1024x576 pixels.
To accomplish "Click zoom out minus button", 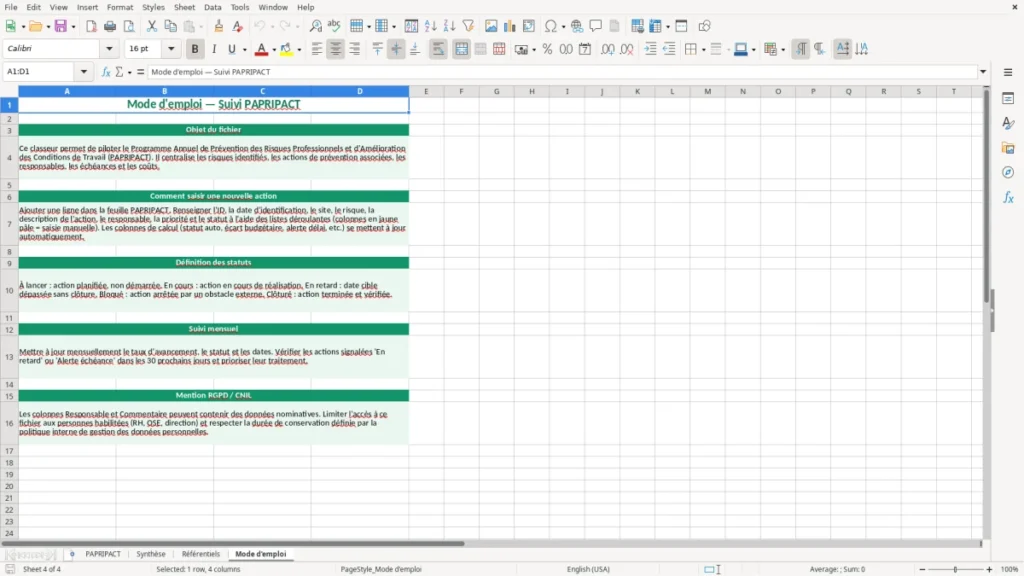I will [922, 569].
